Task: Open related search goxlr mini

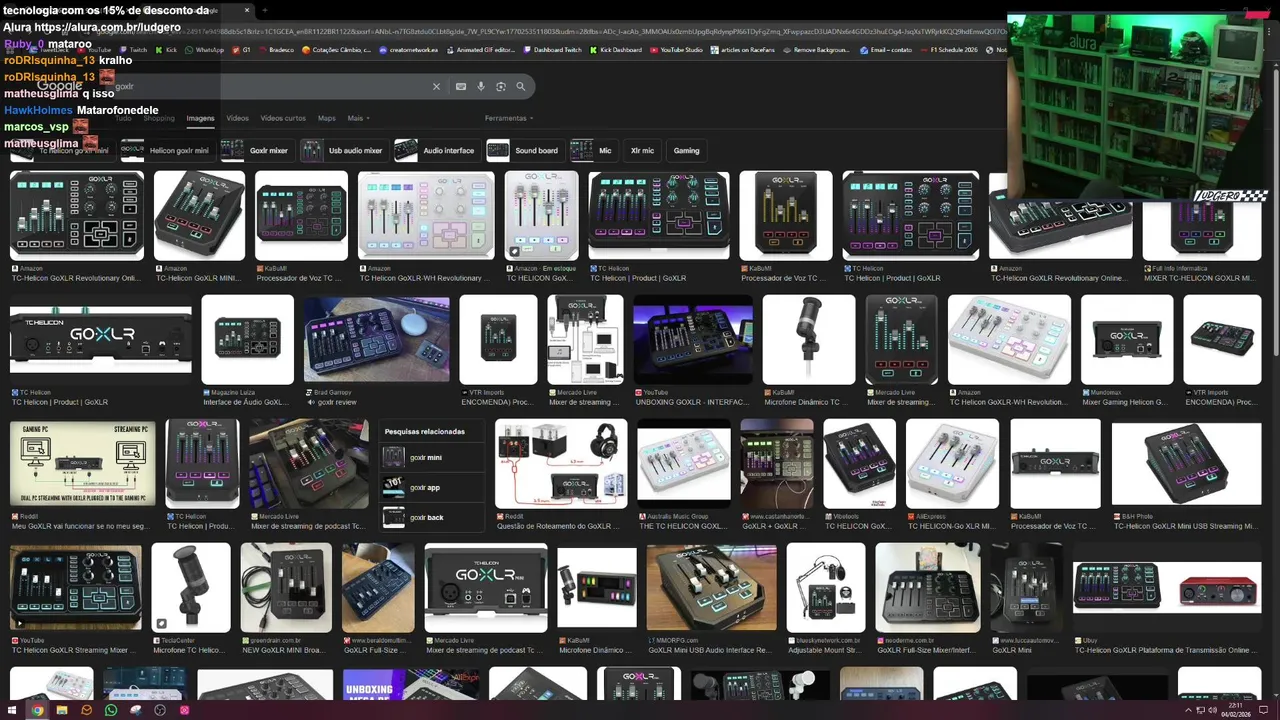Action: pyautogui.click(x=431, y=457)
